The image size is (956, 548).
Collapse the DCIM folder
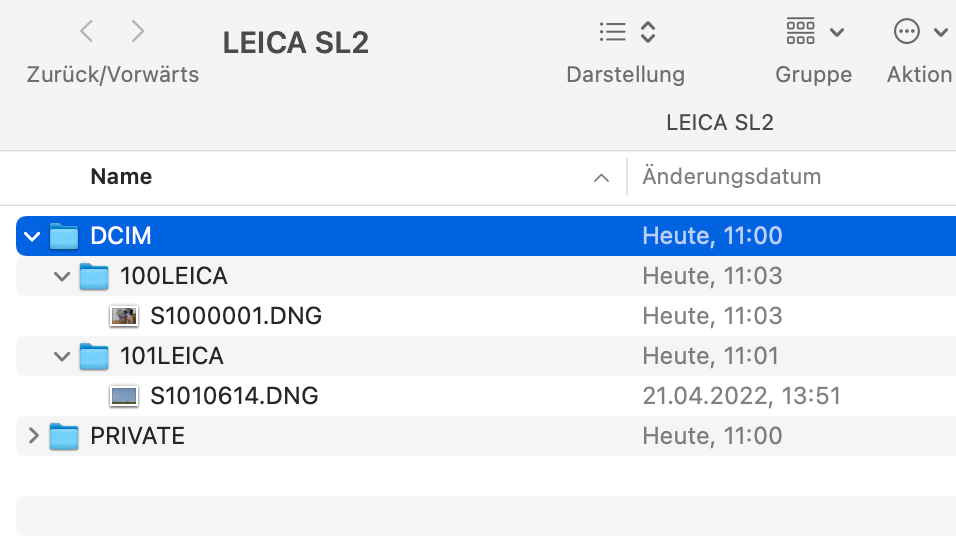pyautogui.click(x=32, y=237)
